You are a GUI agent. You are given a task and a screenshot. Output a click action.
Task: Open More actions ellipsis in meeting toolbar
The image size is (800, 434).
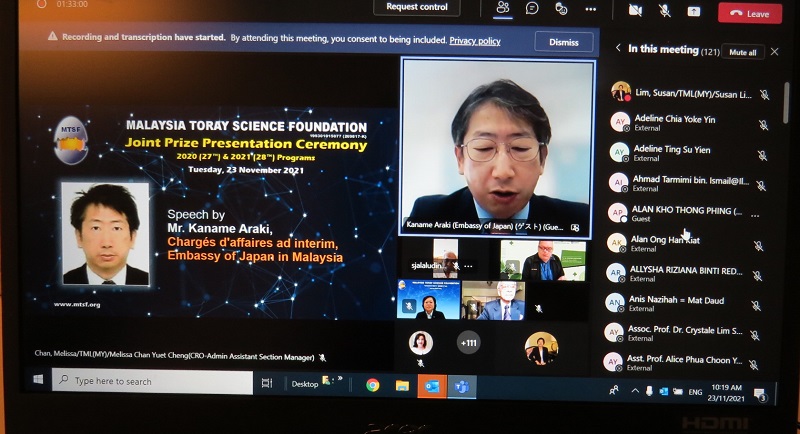tap(591, 9)
